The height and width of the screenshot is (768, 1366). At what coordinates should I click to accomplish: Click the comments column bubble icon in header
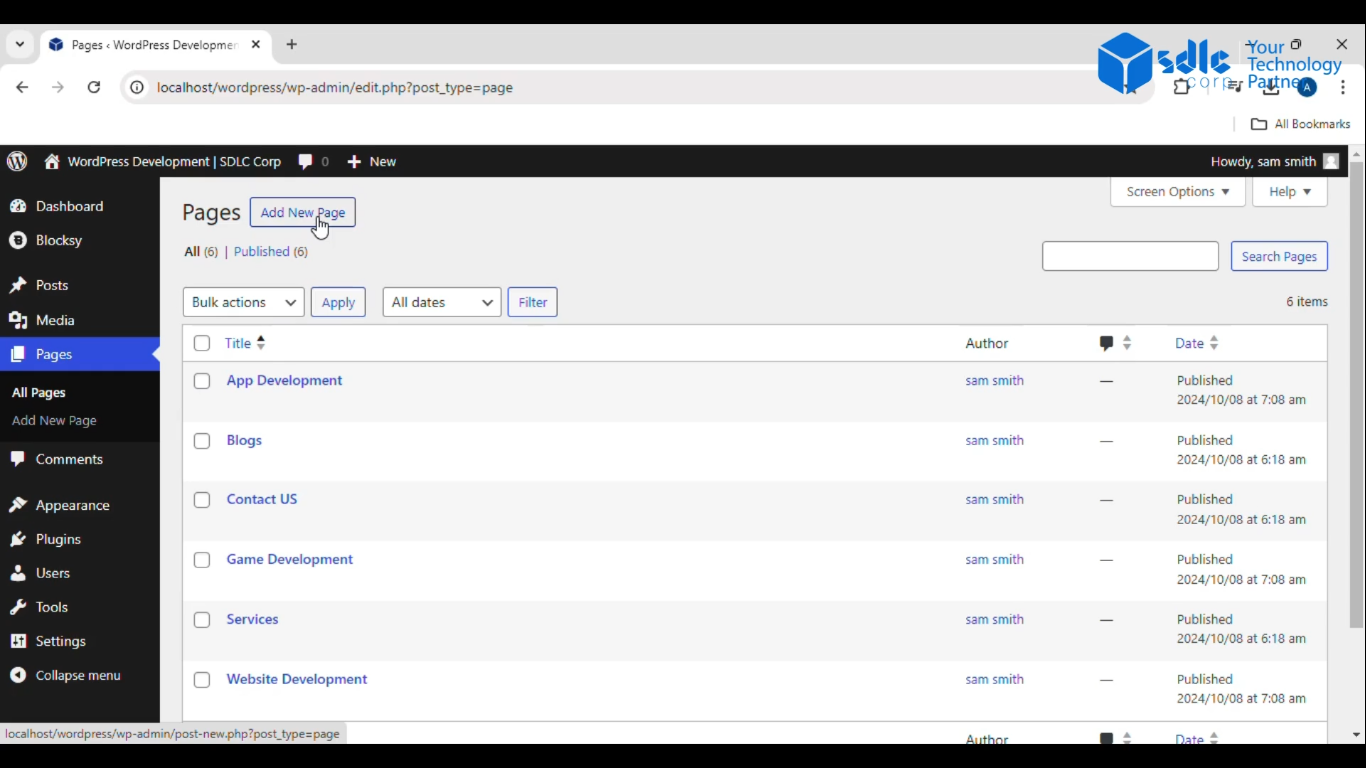click(x=1106, y=343)
